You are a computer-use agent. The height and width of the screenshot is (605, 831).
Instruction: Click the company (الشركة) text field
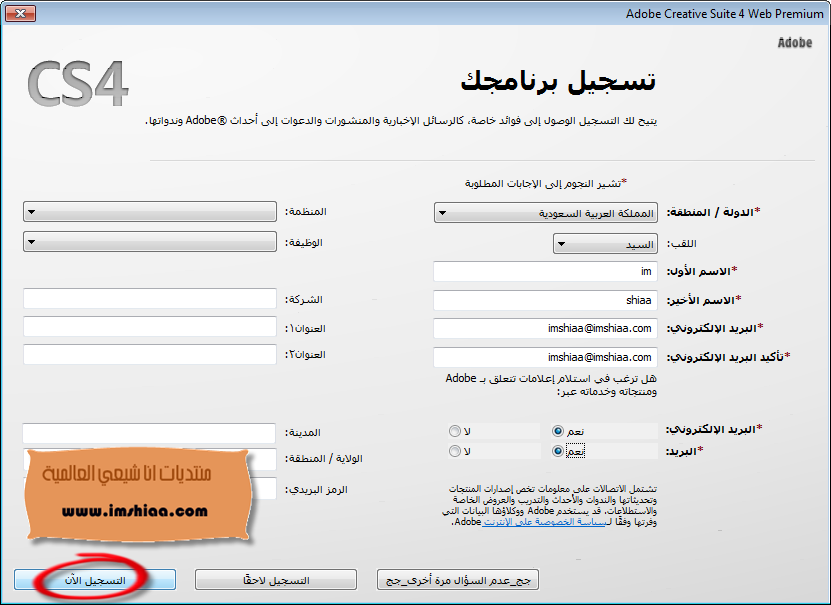click(x=150, y=299)
